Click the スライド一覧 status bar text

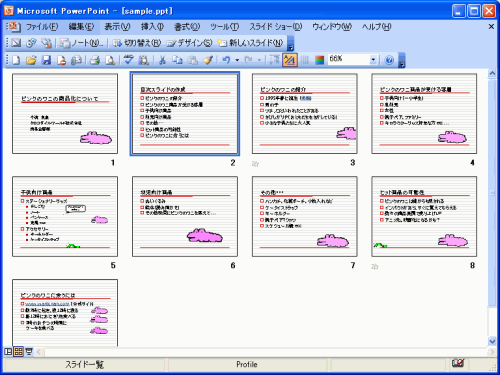[x=84, y=364]
